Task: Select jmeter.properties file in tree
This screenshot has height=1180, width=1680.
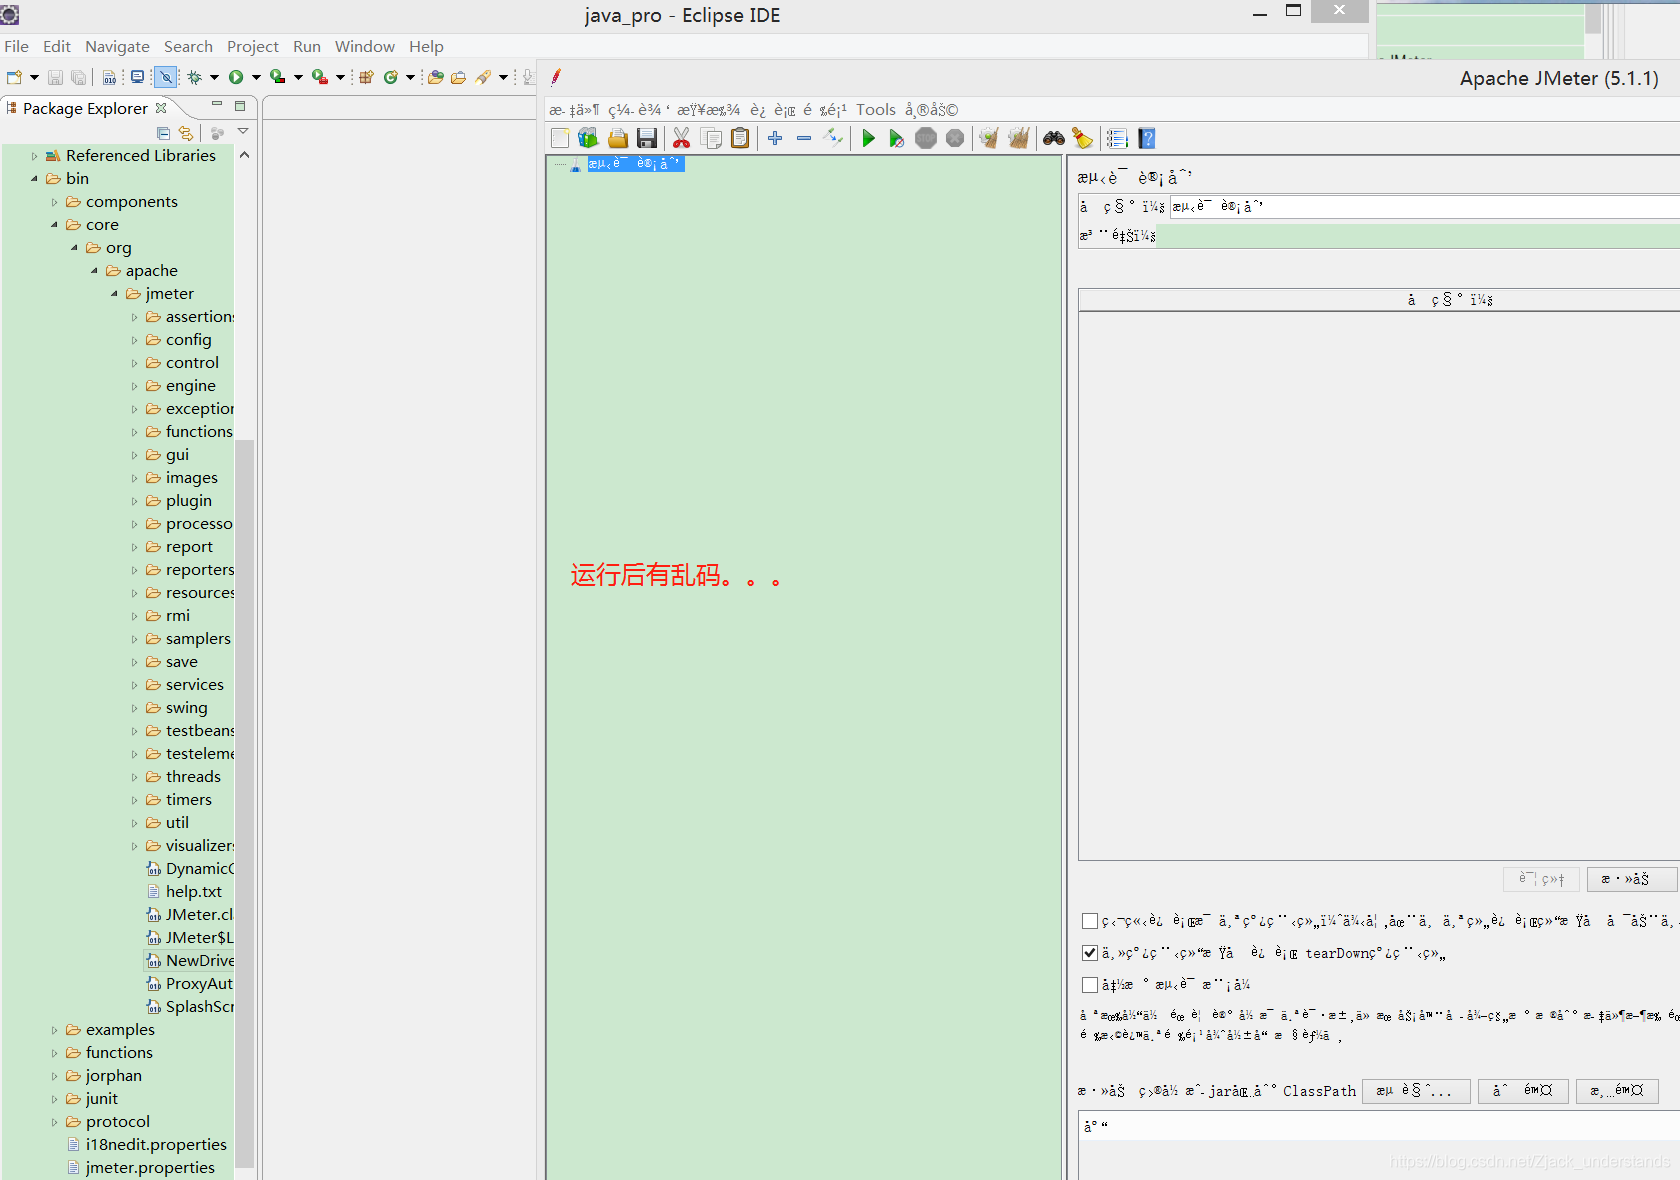Action: pos(150,1168)
